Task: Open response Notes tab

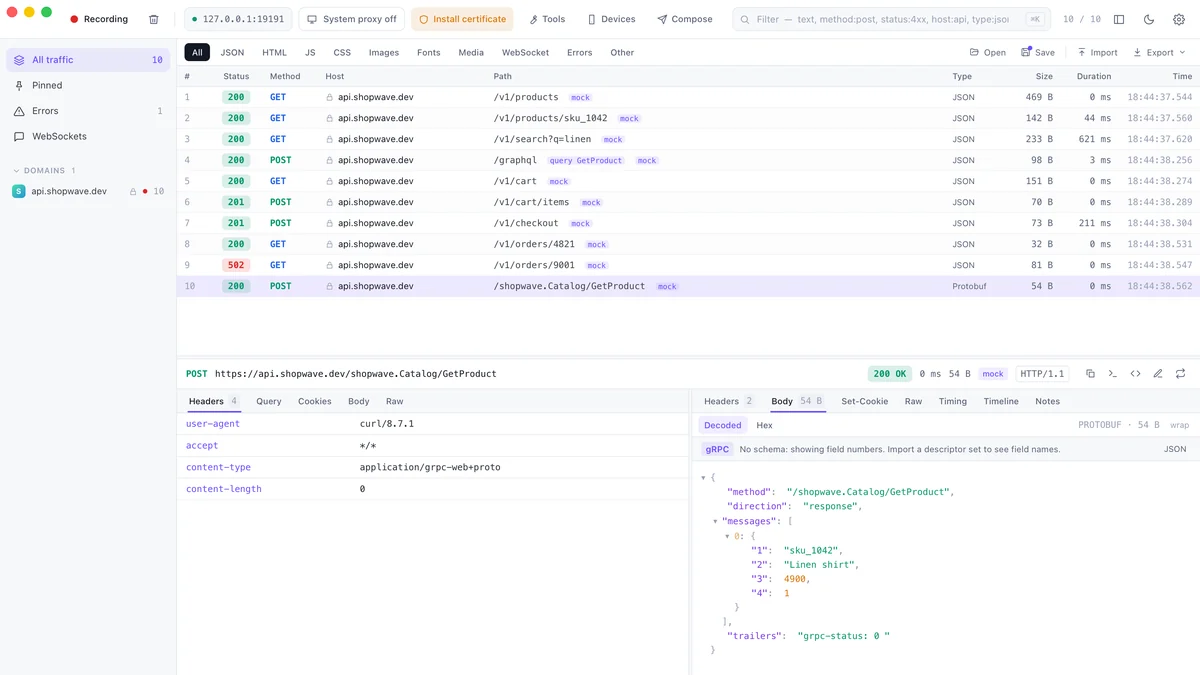Action: [1047, 401]
